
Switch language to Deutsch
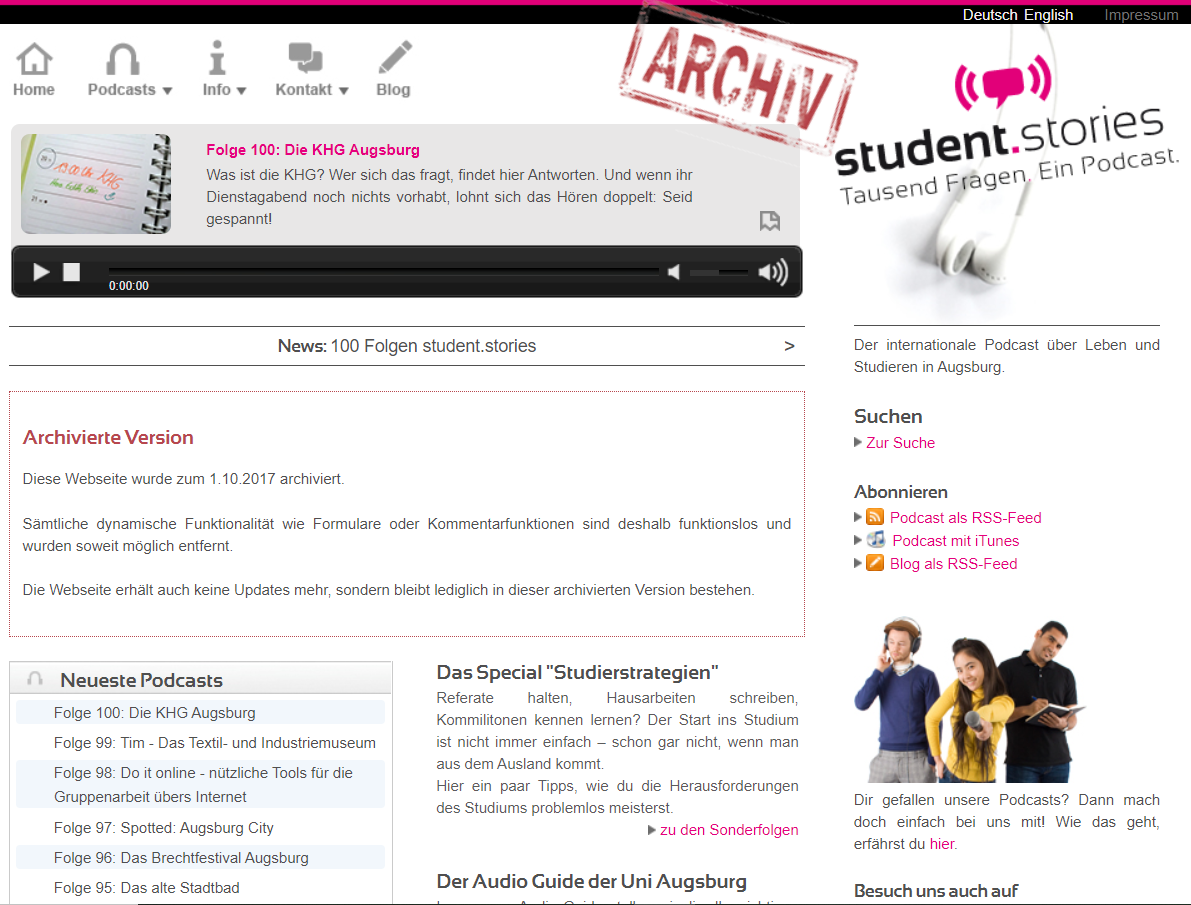[990, 15]
